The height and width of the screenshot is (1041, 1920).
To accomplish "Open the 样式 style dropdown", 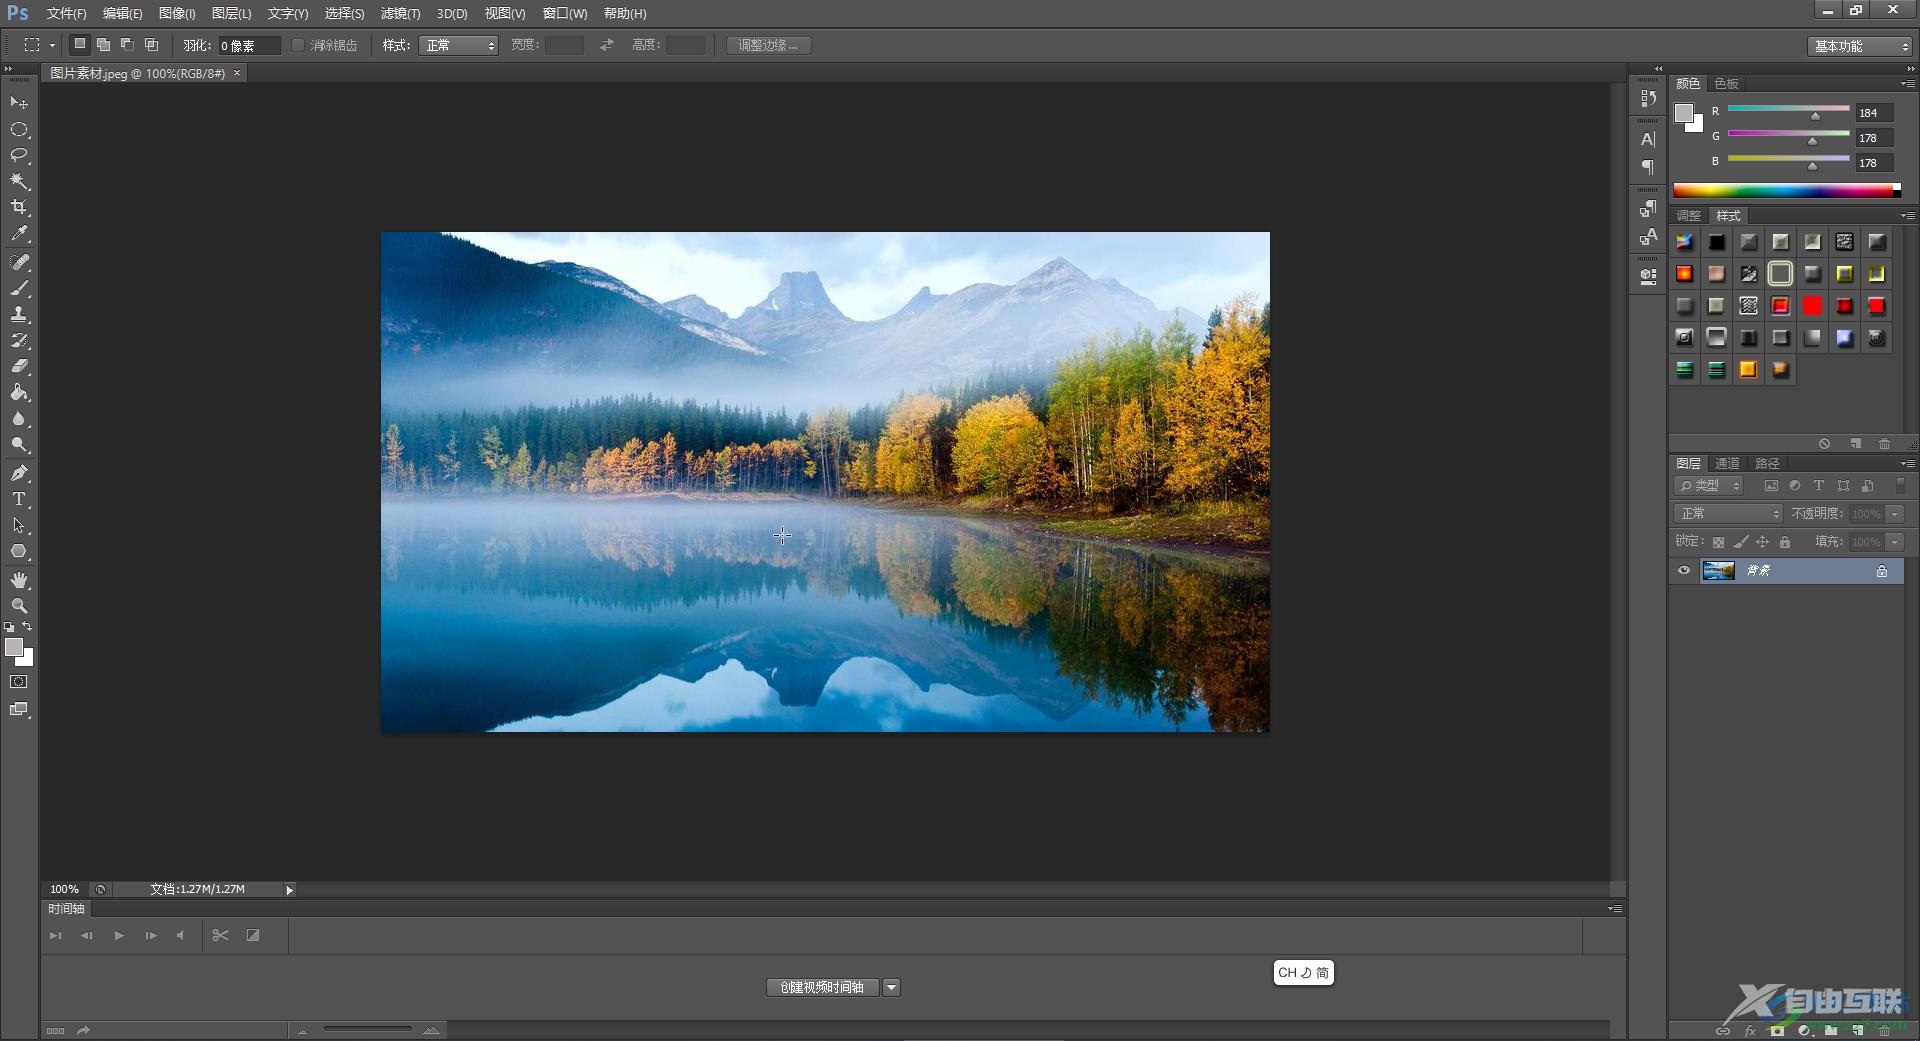I will tap(458, 45).
